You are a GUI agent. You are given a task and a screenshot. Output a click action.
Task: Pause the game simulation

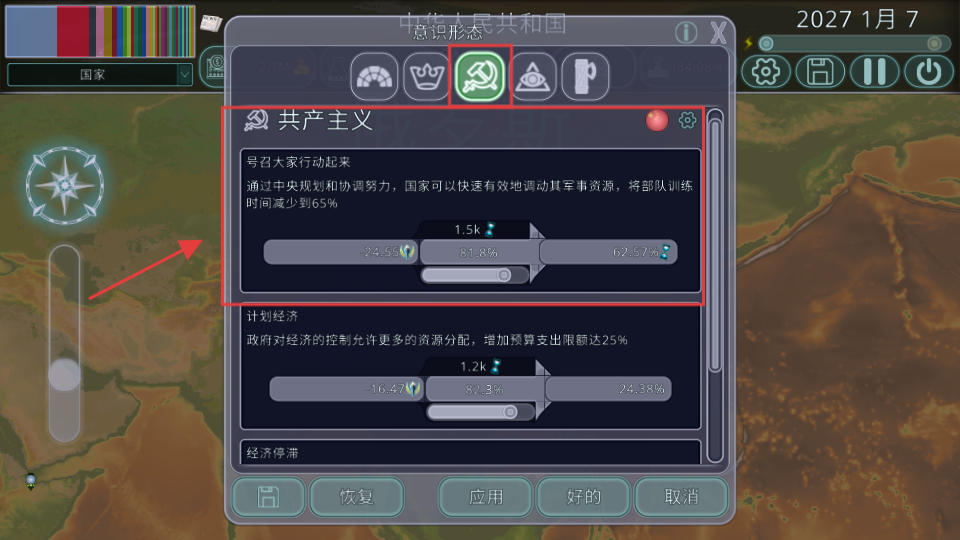pos(874,72)
